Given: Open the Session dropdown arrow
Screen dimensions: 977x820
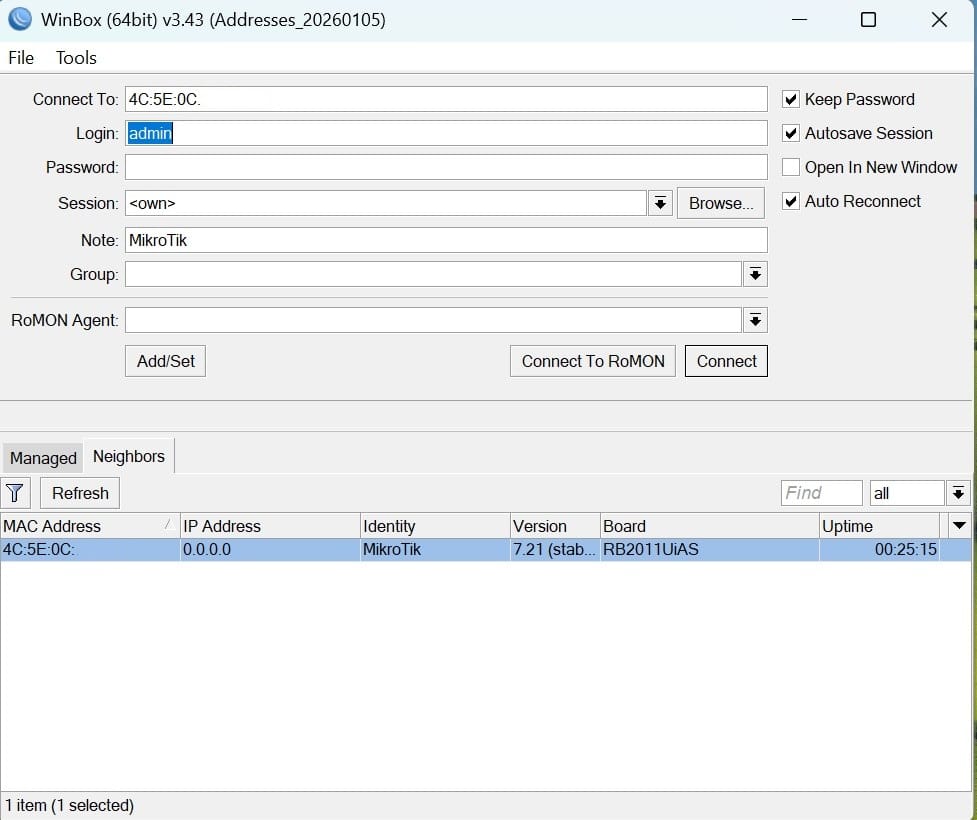Looking at the screenshot, I should coord(660,203).
